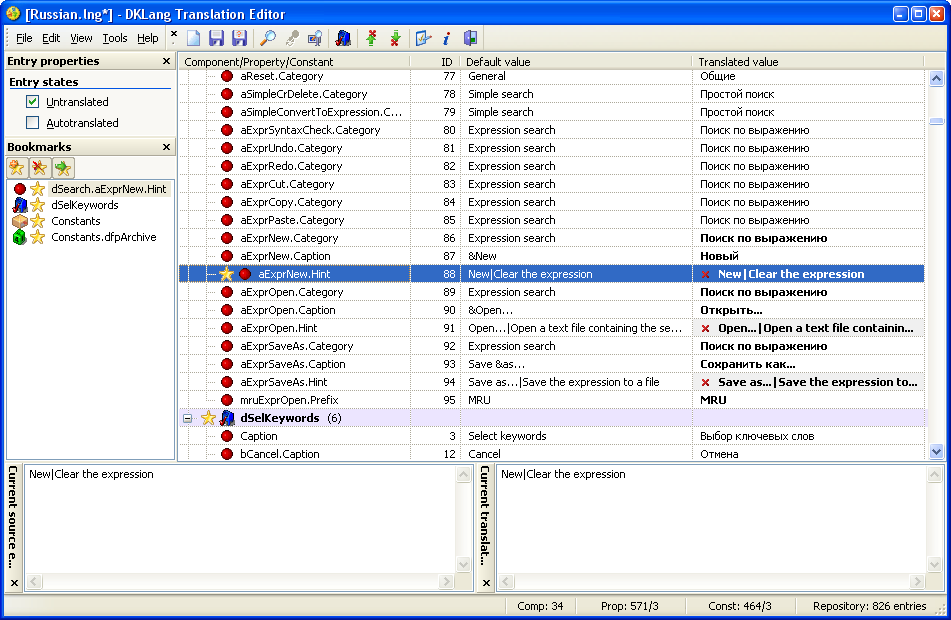Open the Help menu
951x620 pixels.
[147, 38]
